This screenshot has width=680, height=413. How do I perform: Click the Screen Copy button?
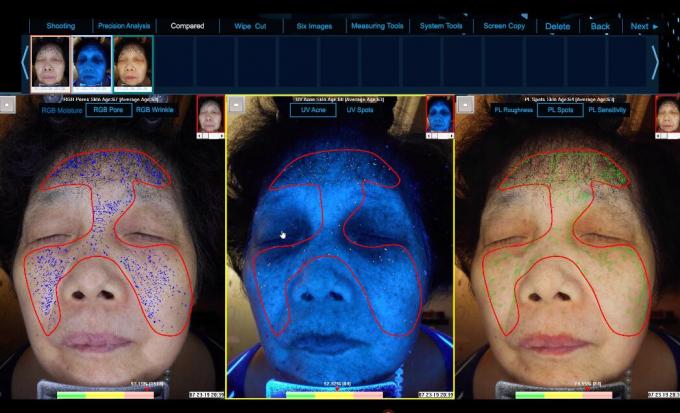pos(504,26)
